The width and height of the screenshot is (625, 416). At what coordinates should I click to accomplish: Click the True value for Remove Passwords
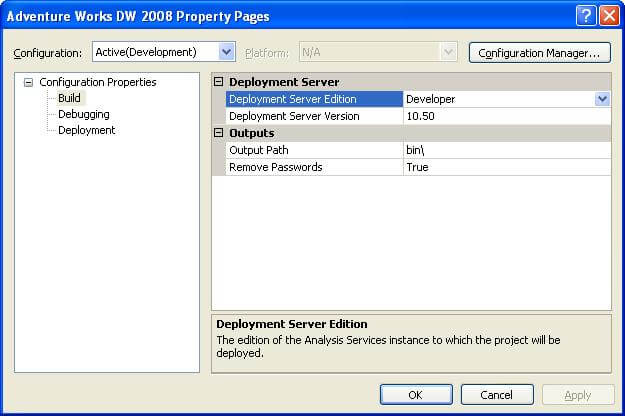507,167
